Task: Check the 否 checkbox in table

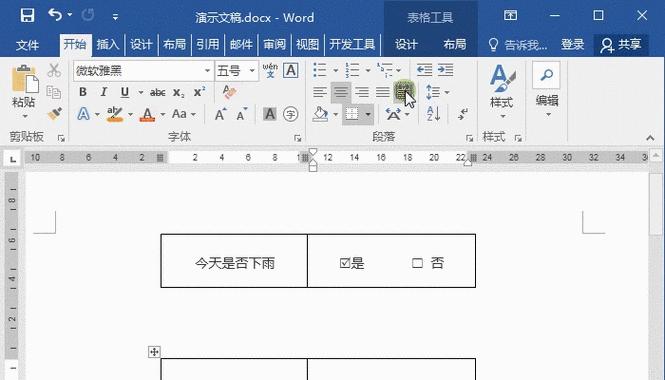Action: 417,263
